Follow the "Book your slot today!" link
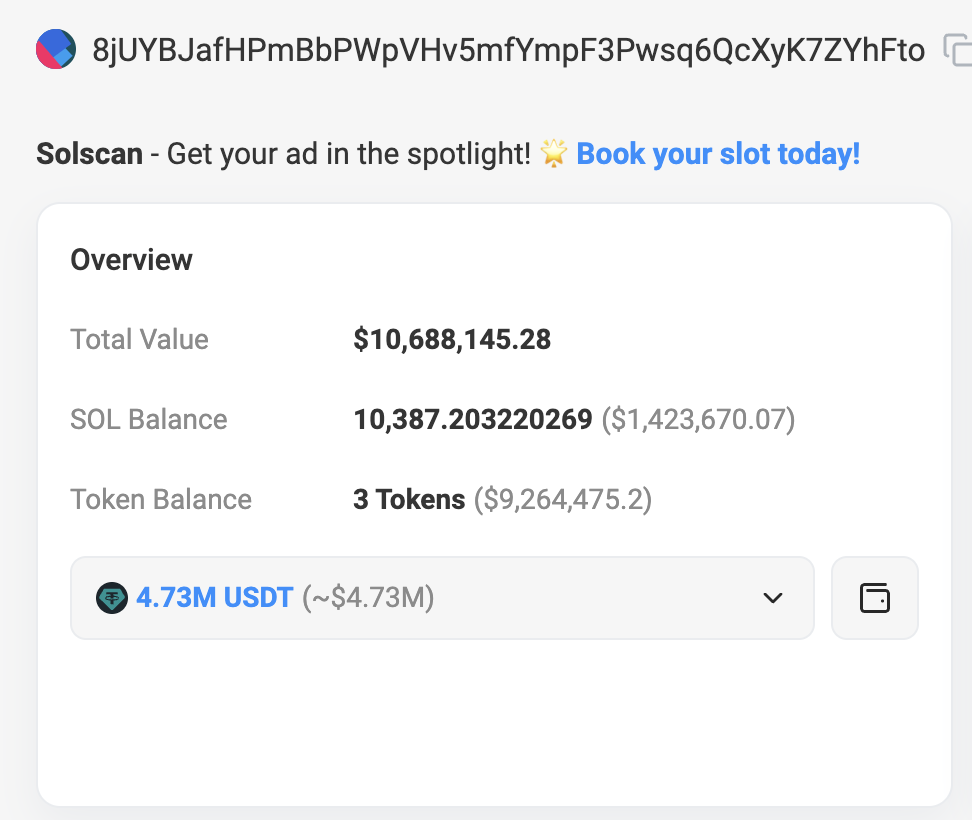 click(718, 154)
